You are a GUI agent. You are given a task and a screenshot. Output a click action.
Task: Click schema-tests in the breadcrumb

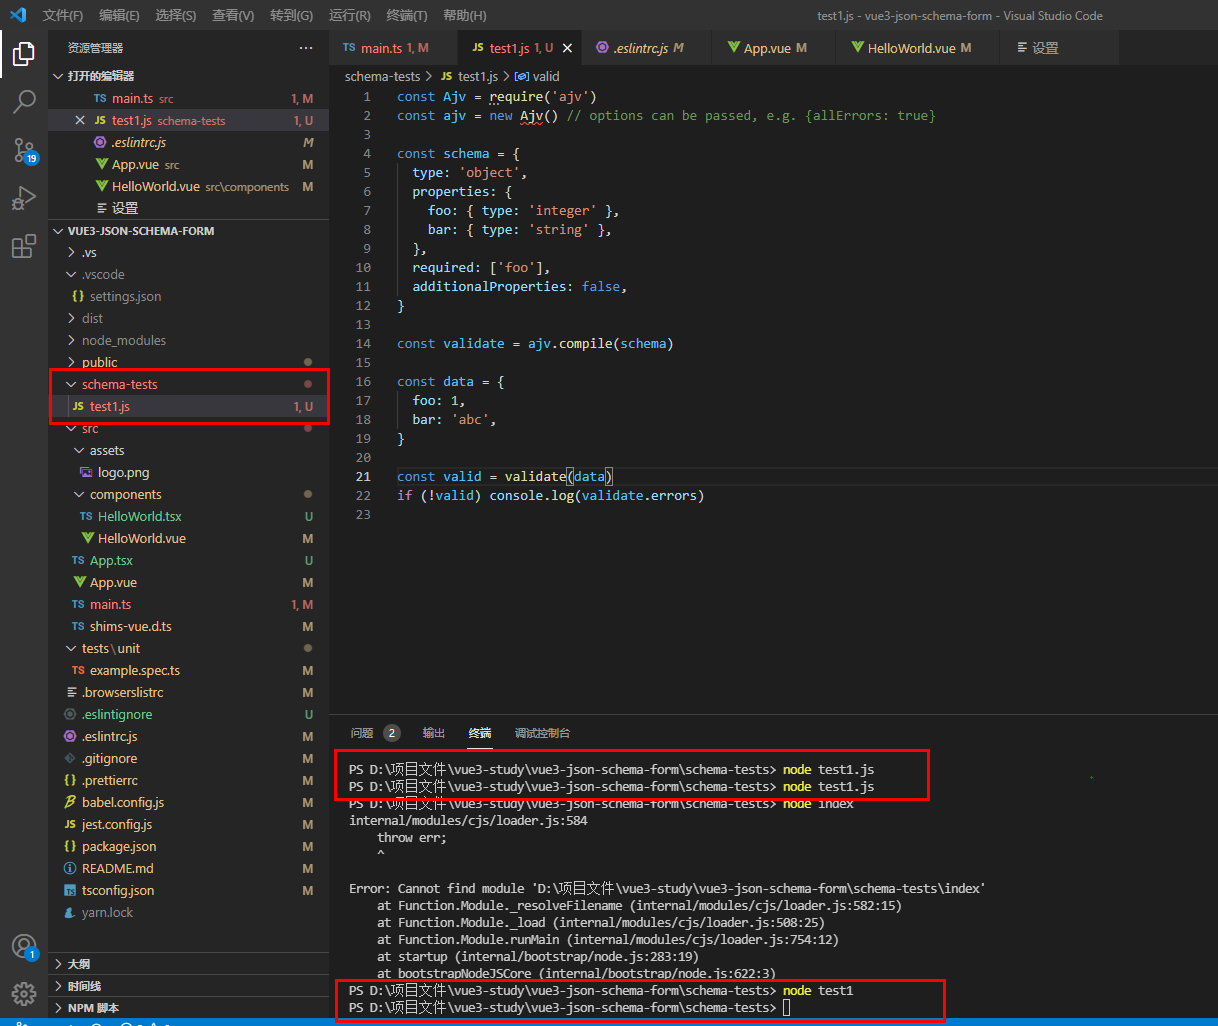pyautogui.click(x=382, y=76)
